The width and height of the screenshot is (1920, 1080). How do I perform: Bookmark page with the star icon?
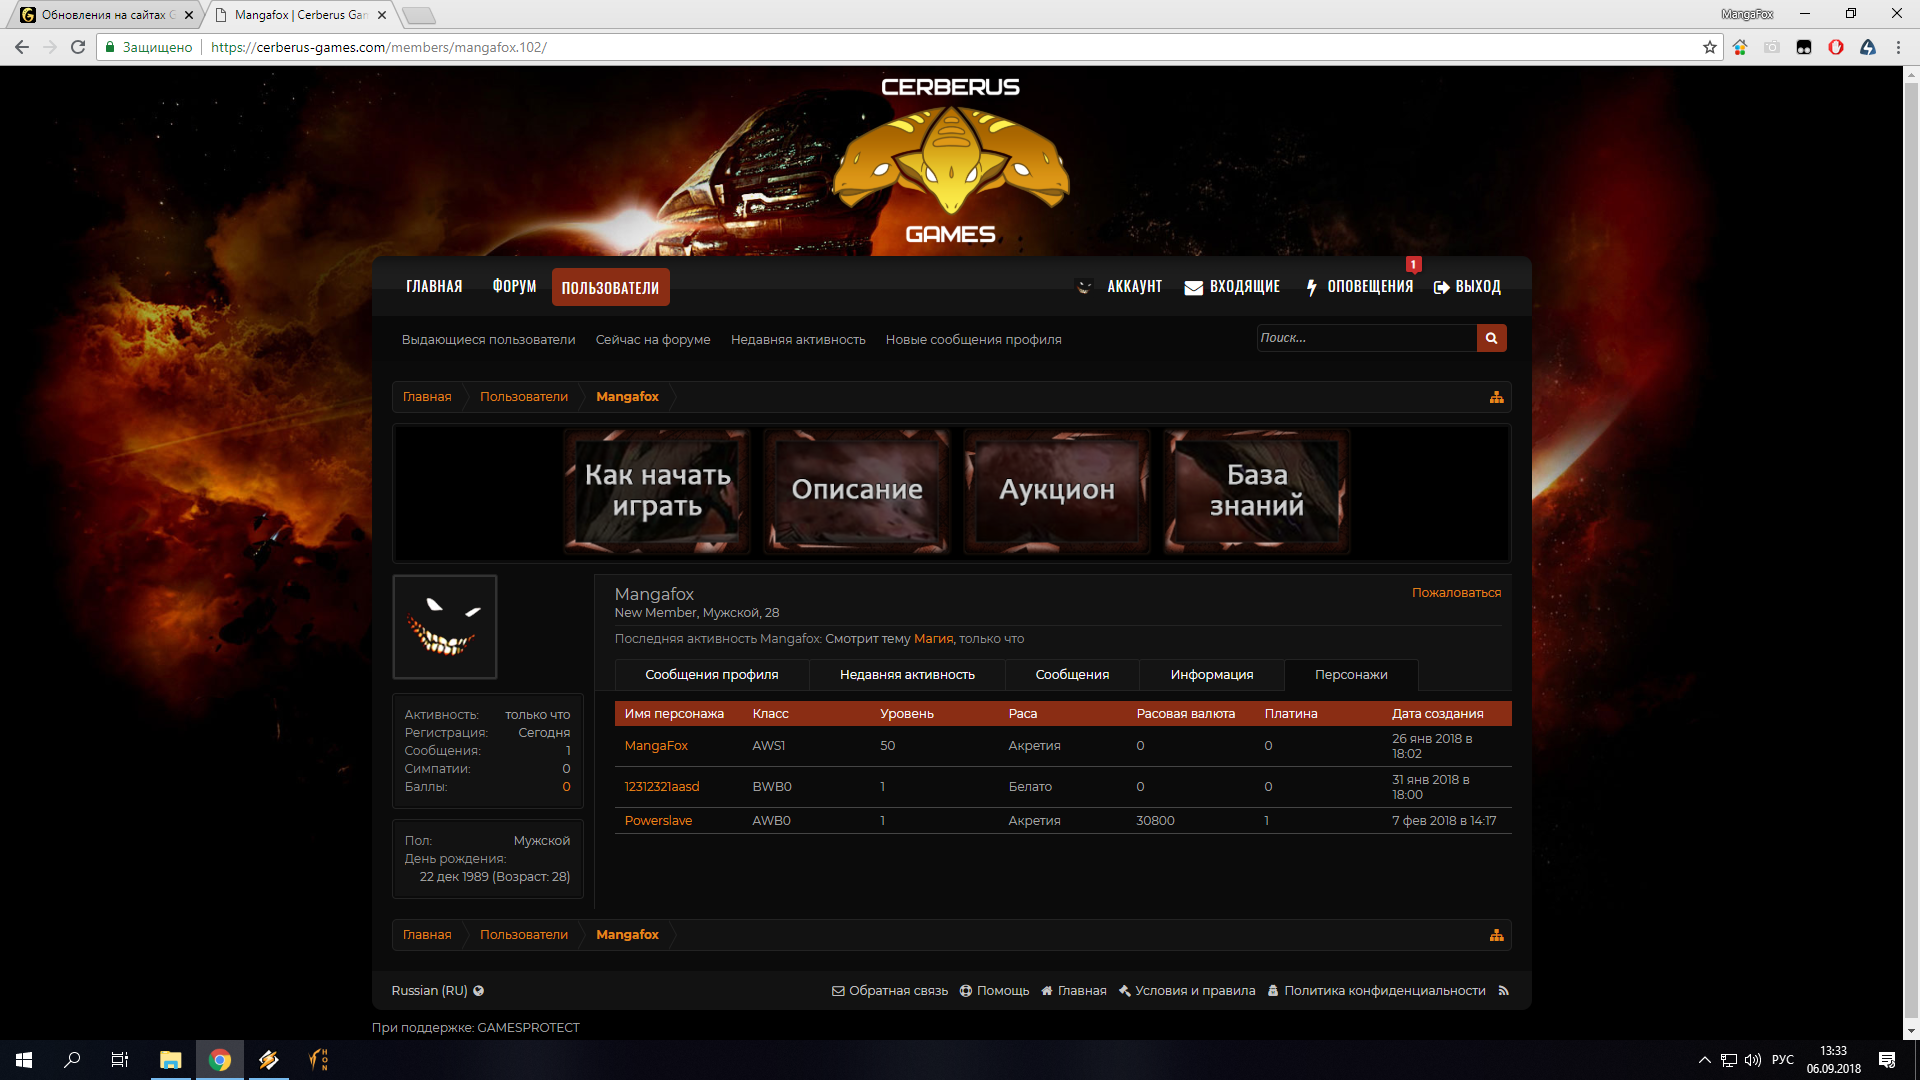[1709, 47]
